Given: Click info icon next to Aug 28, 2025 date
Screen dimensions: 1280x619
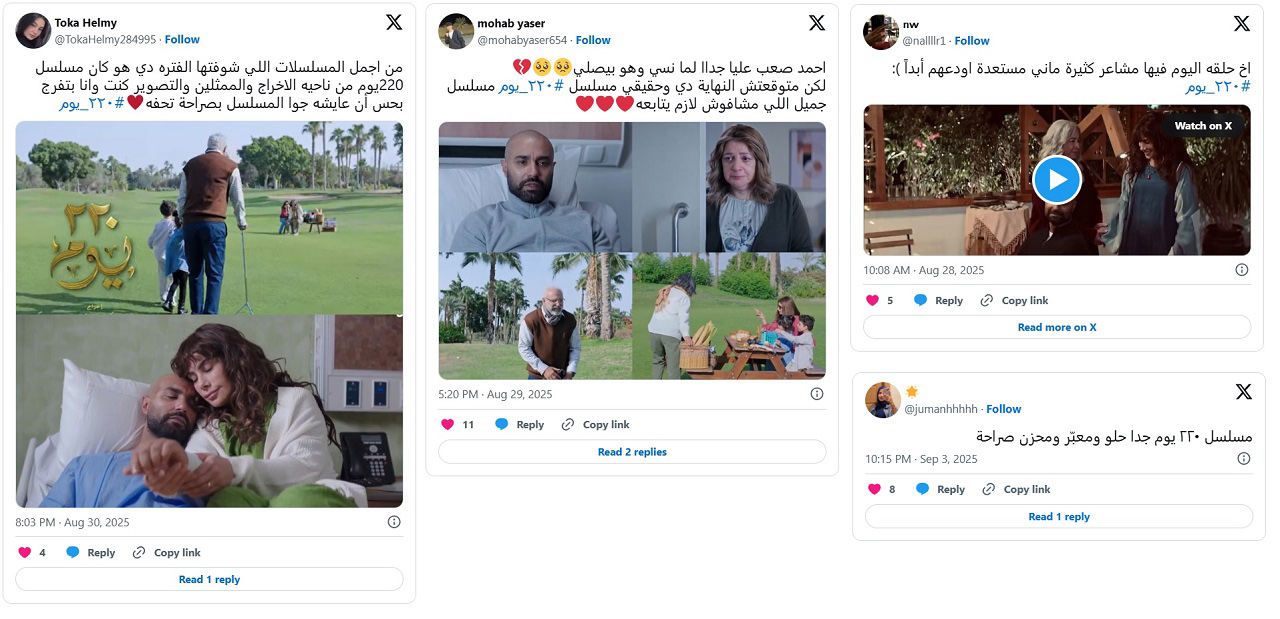Looking at the screenshot, I should (1242, 270).
